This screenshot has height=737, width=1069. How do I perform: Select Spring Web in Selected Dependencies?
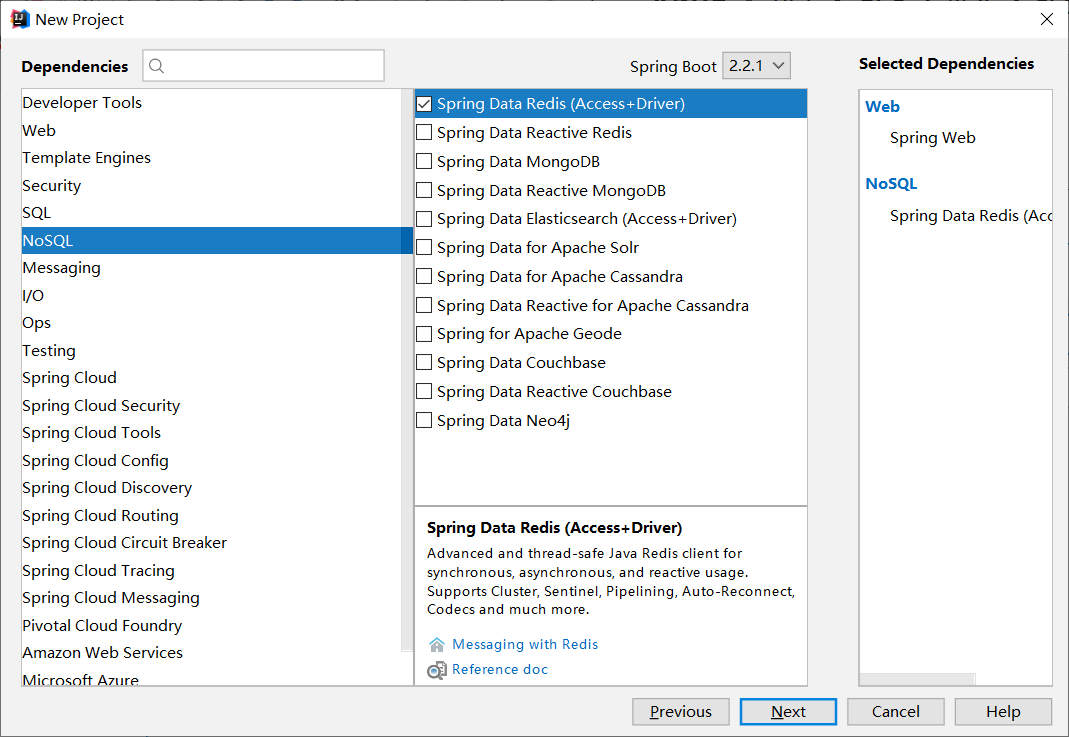click(932, 138)
